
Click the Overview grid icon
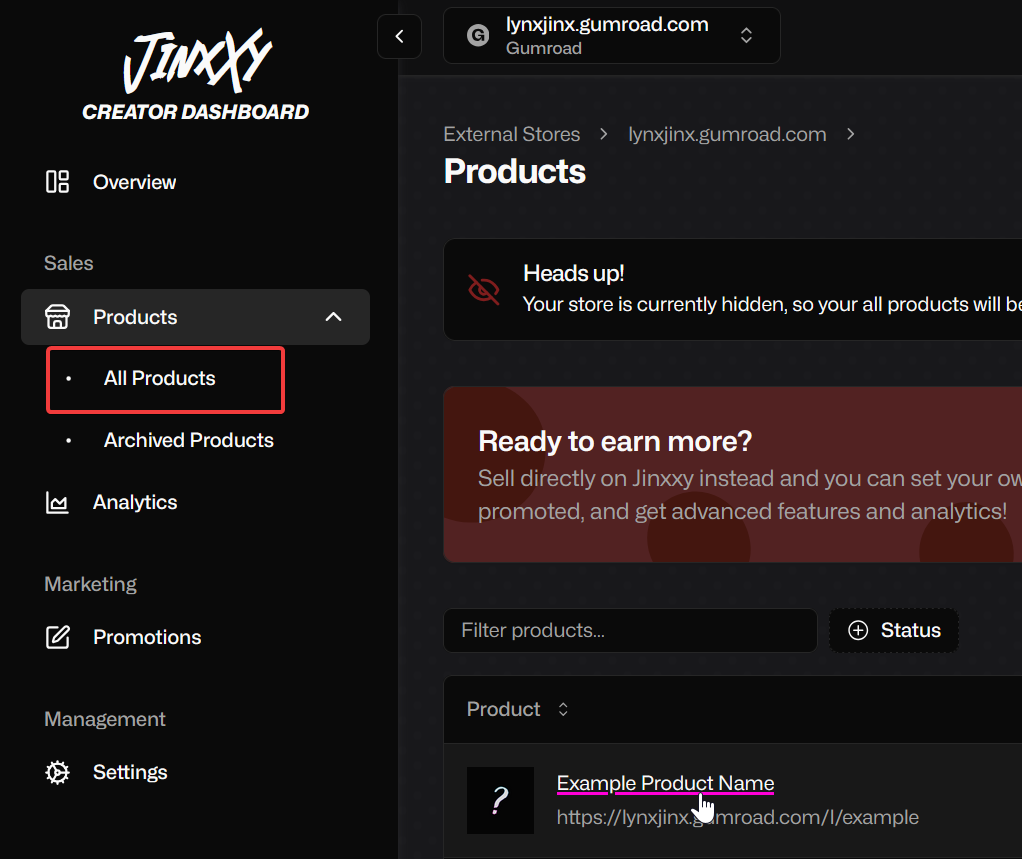(x=57, y=182)
